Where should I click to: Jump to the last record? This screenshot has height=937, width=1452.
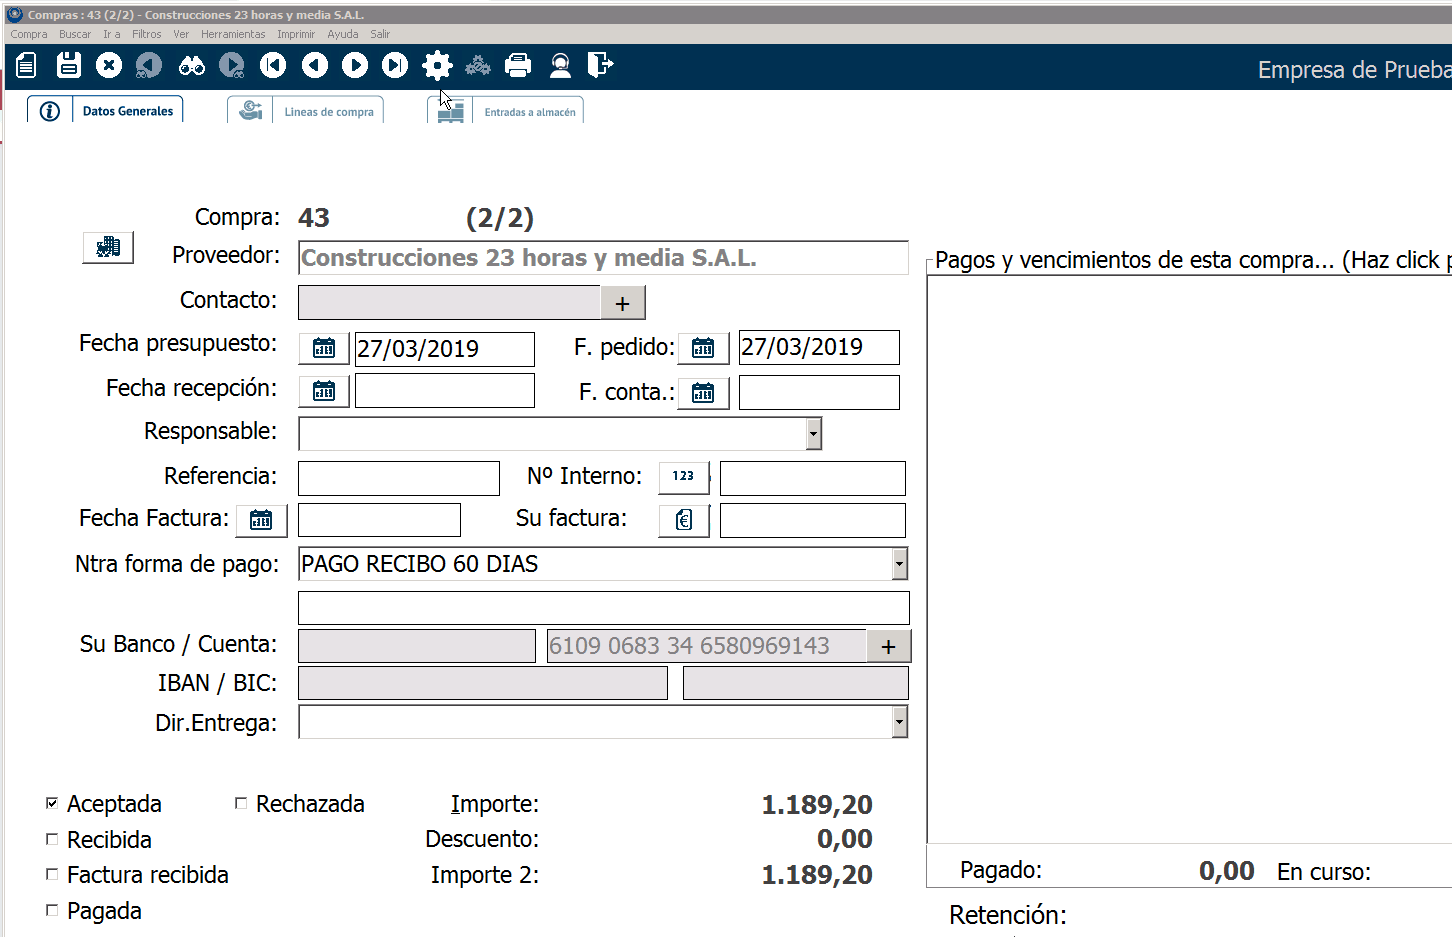tap(395, 66)
